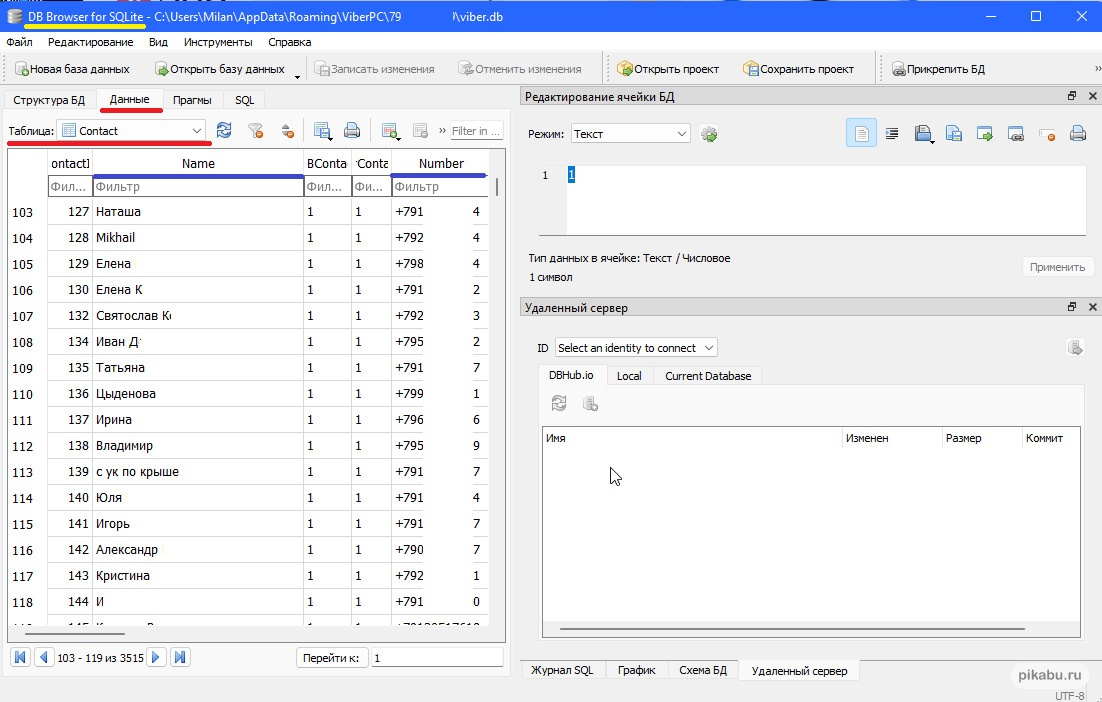Open the Режим Текст dropdown
The width and height of the screenshot is (1102, 702).
click(x=630, y=134)
